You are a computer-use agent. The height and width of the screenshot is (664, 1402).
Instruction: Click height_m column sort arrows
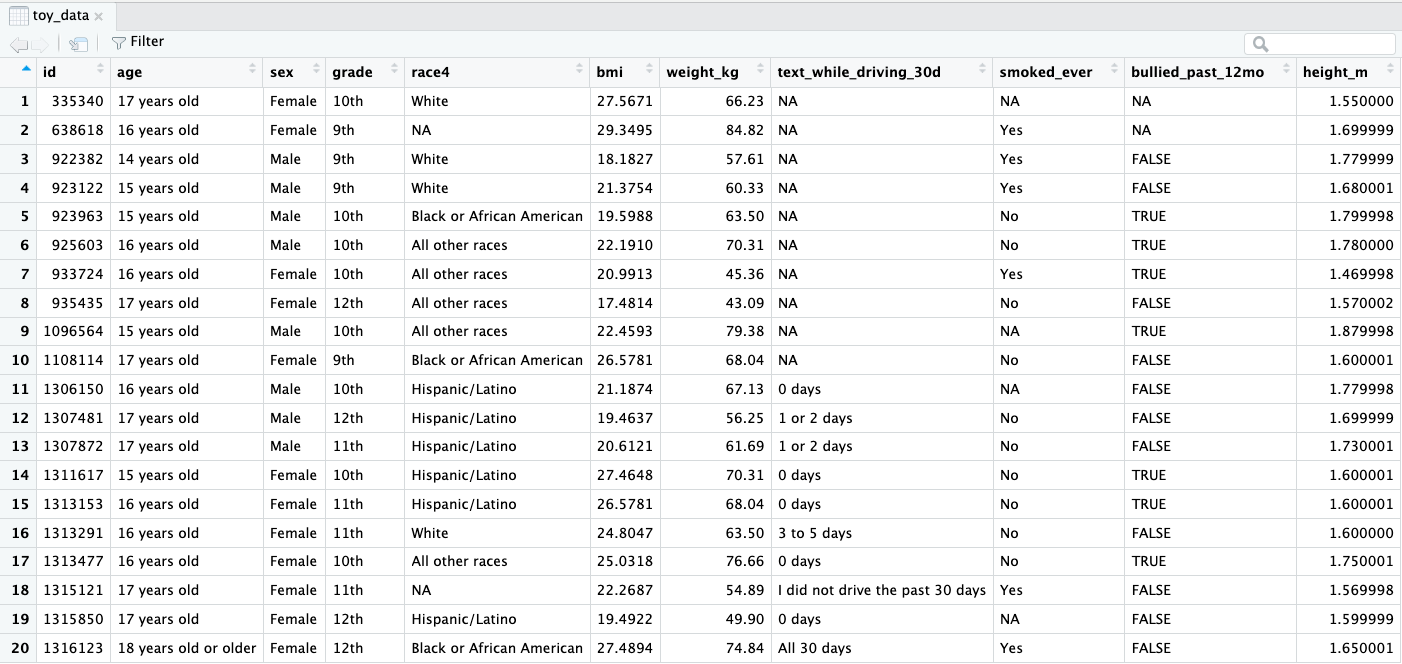point(1388,71)
